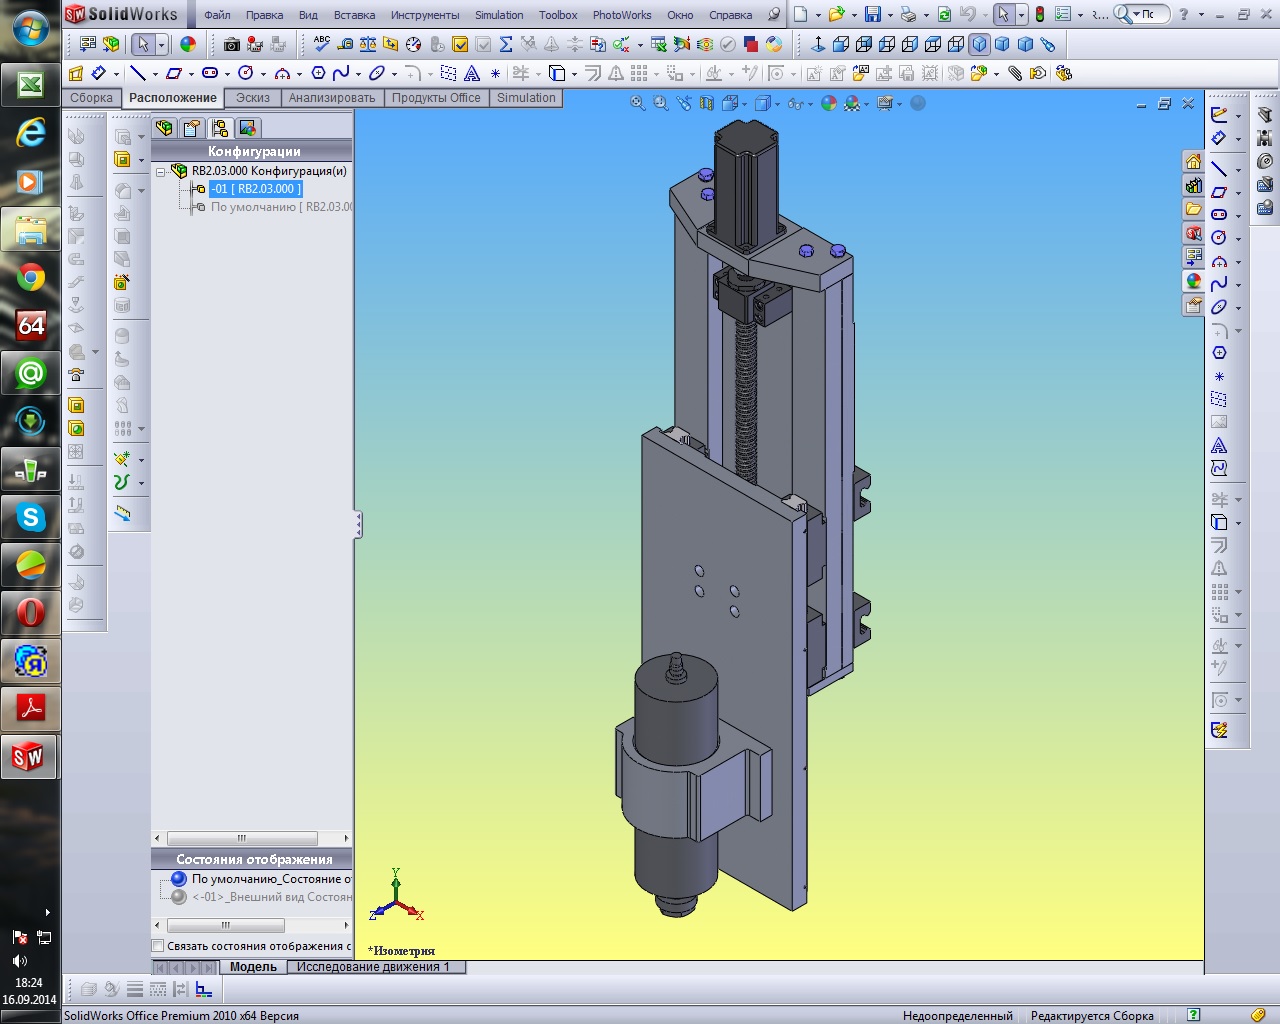Open the Файл menu
Image resolution: width=1280 pixels, height=1024 pixels.
[217, 15]
